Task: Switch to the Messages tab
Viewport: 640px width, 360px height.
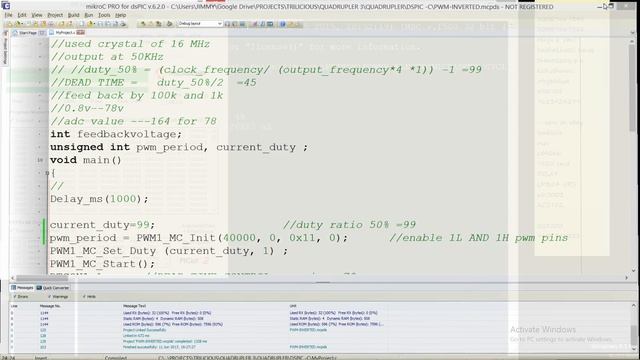Action: pos(22,288)
